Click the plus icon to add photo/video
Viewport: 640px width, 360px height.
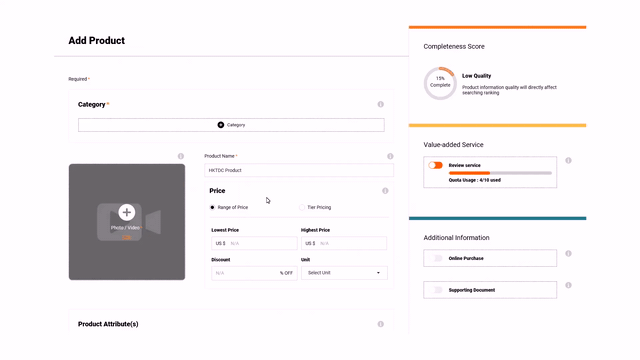click(127, 212)
